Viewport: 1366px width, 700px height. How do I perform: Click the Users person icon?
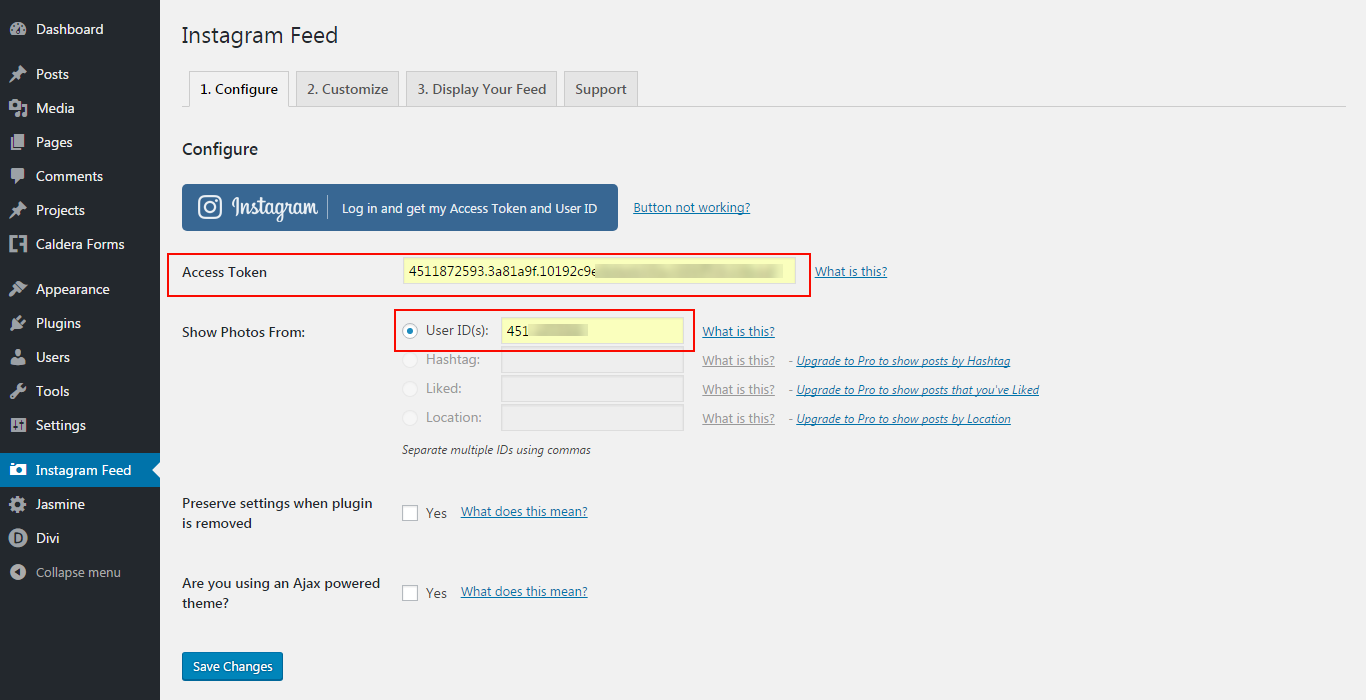point(17,357)
